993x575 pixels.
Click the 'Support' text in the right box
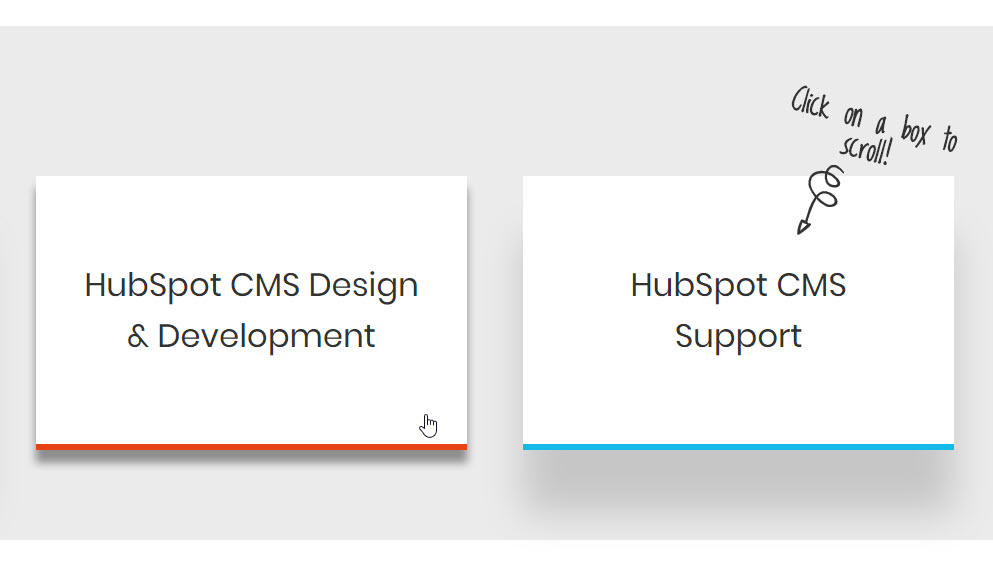[x=738, y=335]
